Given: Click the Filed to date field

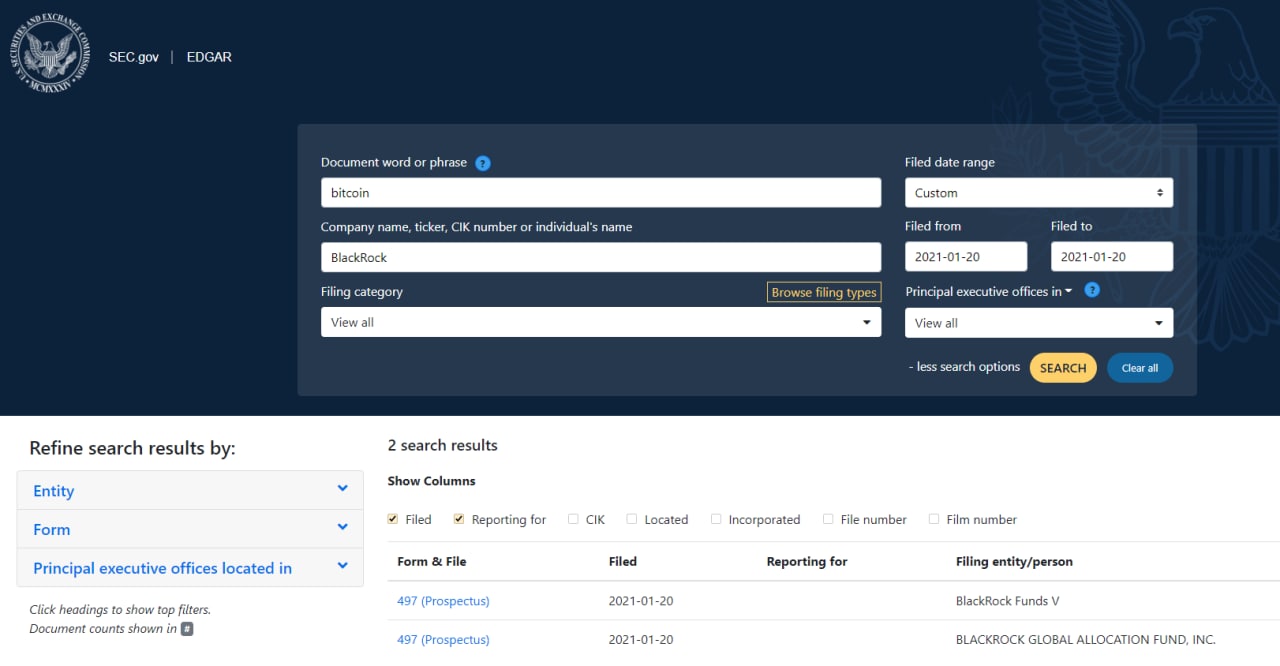Looking at the screenshot, I should point(1112,256).
